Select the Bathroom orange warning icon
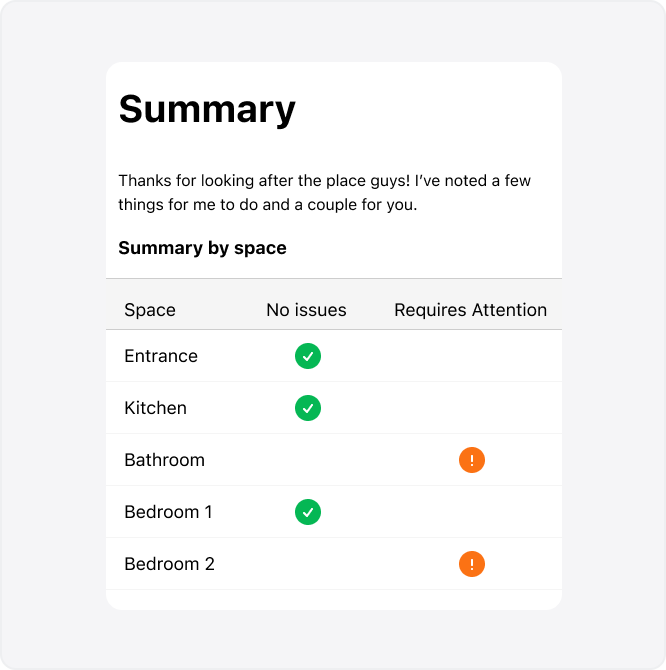This screenshot has width=666, height=670. click(x=472, y=460)
